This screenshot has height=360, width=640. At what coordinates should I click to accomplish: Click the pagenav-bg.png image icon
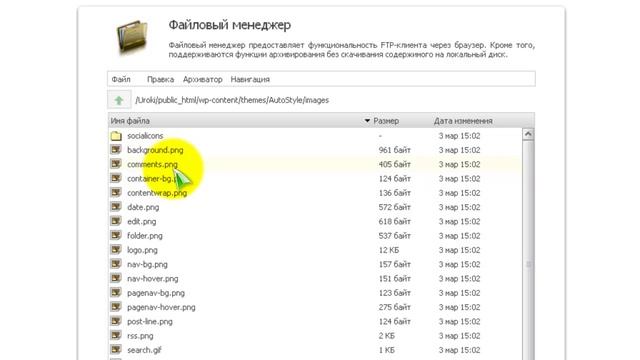point(116,293)
